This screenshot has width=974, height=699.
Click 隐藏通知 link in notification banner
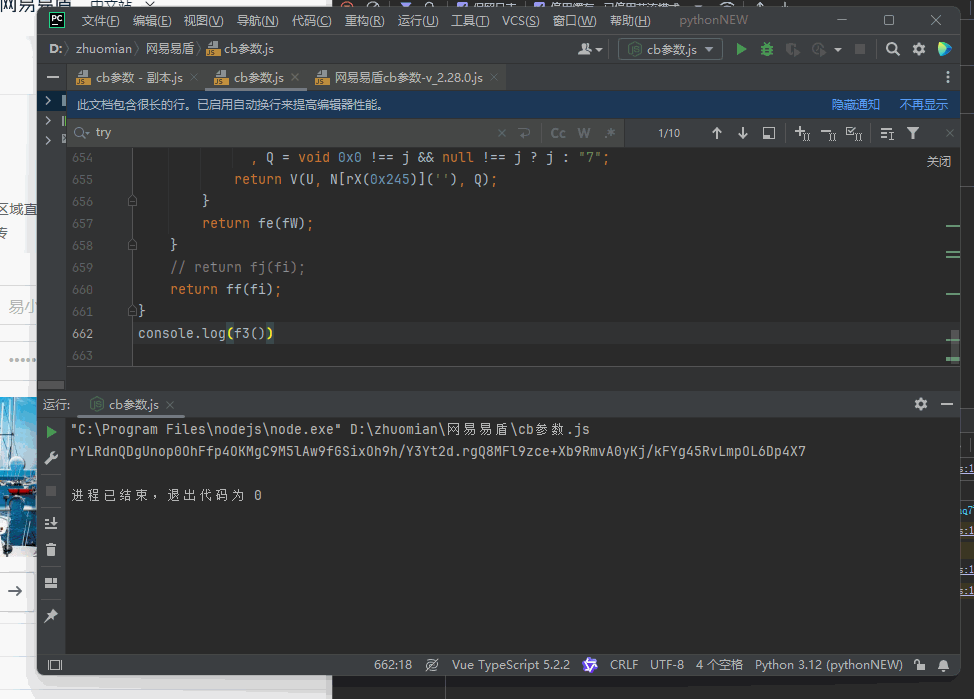click(x=856, y=104)
